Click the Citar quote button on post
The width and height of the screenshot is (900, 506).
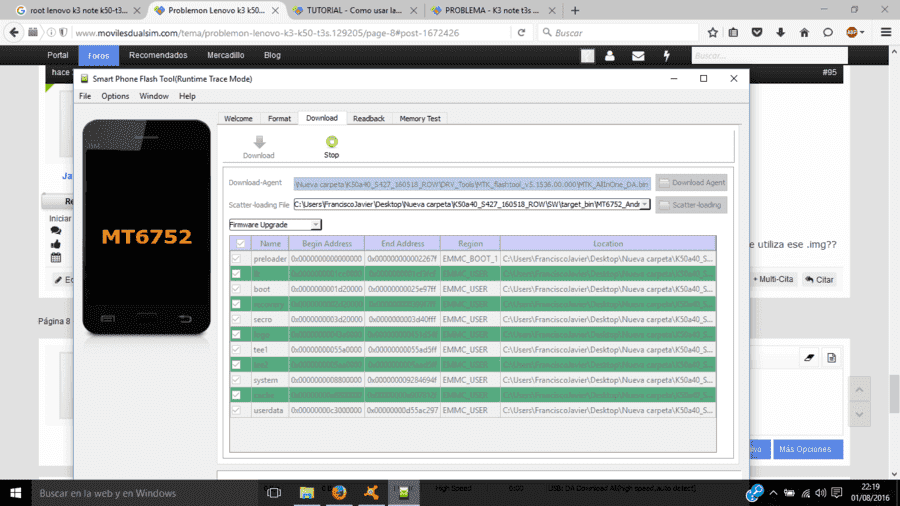coord(819,279)
